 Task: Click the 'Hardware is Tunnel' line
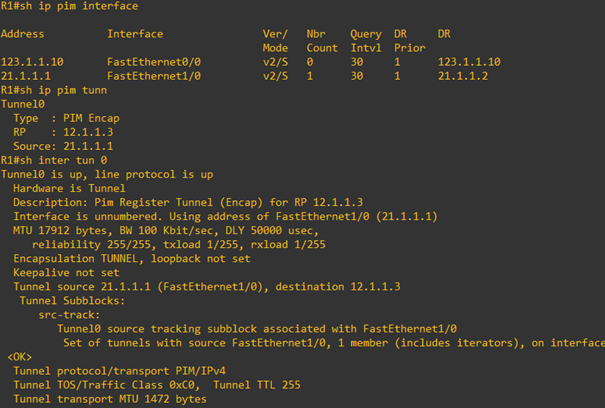coord(69,188)
